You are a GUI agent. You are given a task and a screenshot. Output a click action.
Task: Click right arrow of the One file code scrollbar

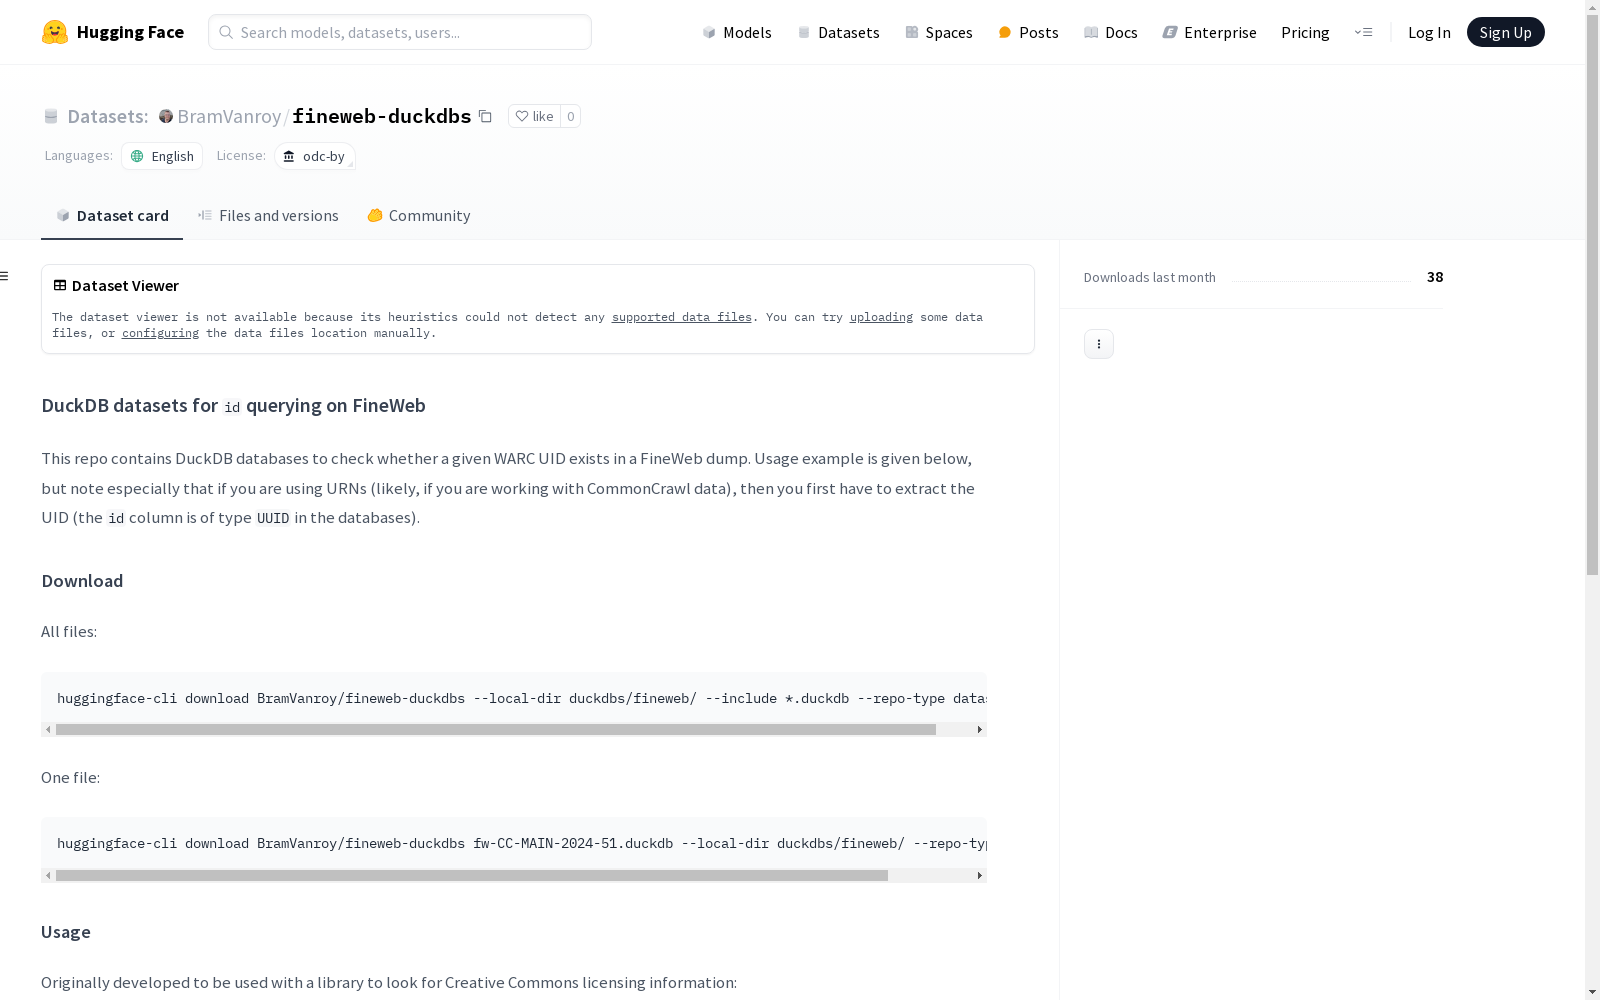[980, 876]
